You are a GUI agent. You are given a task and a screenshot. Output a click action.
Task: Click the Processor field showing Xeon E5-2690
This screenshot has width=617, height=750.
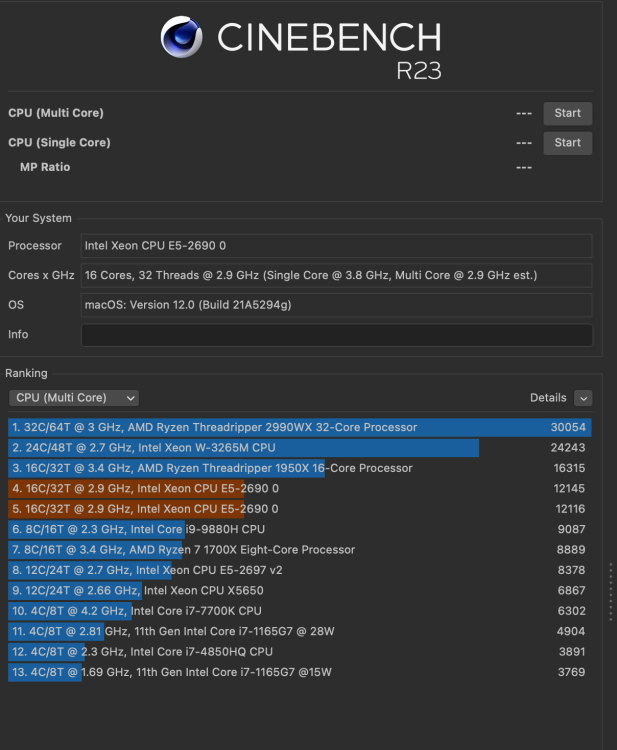click(337, 246)
